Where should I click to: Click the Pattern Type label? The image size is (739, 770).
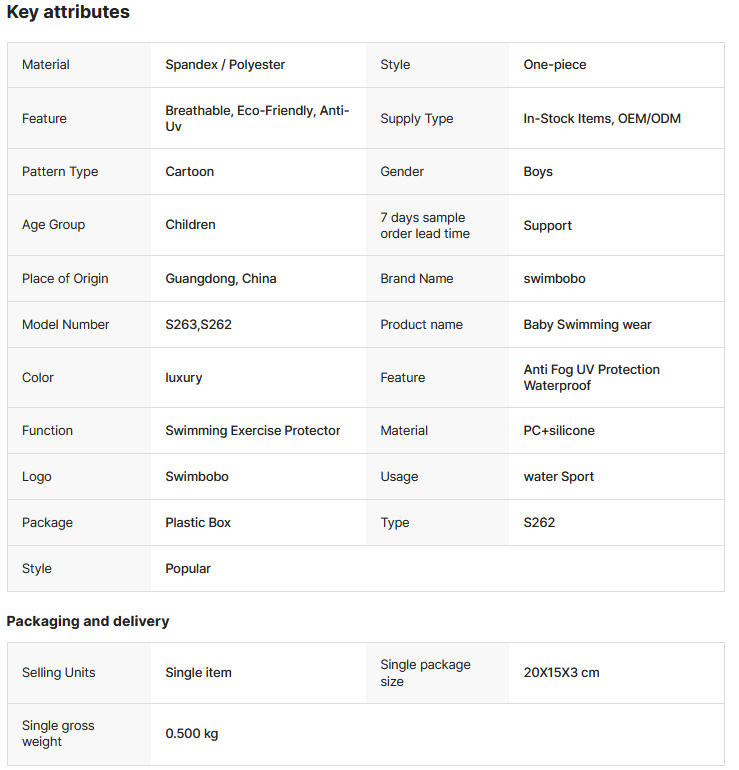60,172
